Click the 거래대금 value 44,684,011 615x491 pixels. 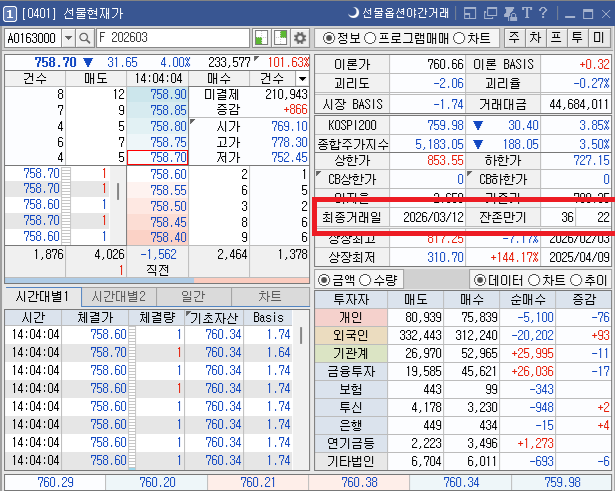tap(579, 105)
